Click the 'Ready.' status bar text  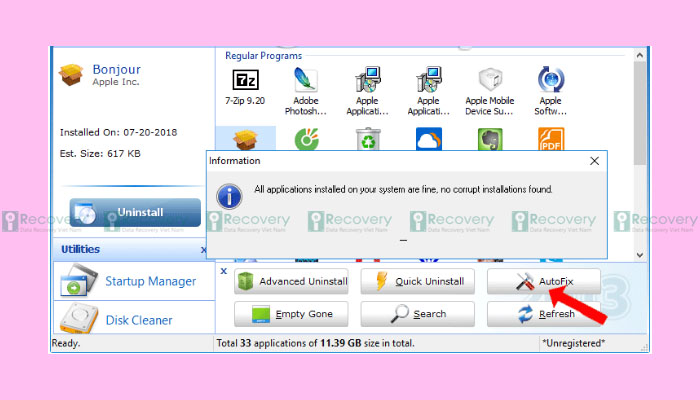[66, 343]
